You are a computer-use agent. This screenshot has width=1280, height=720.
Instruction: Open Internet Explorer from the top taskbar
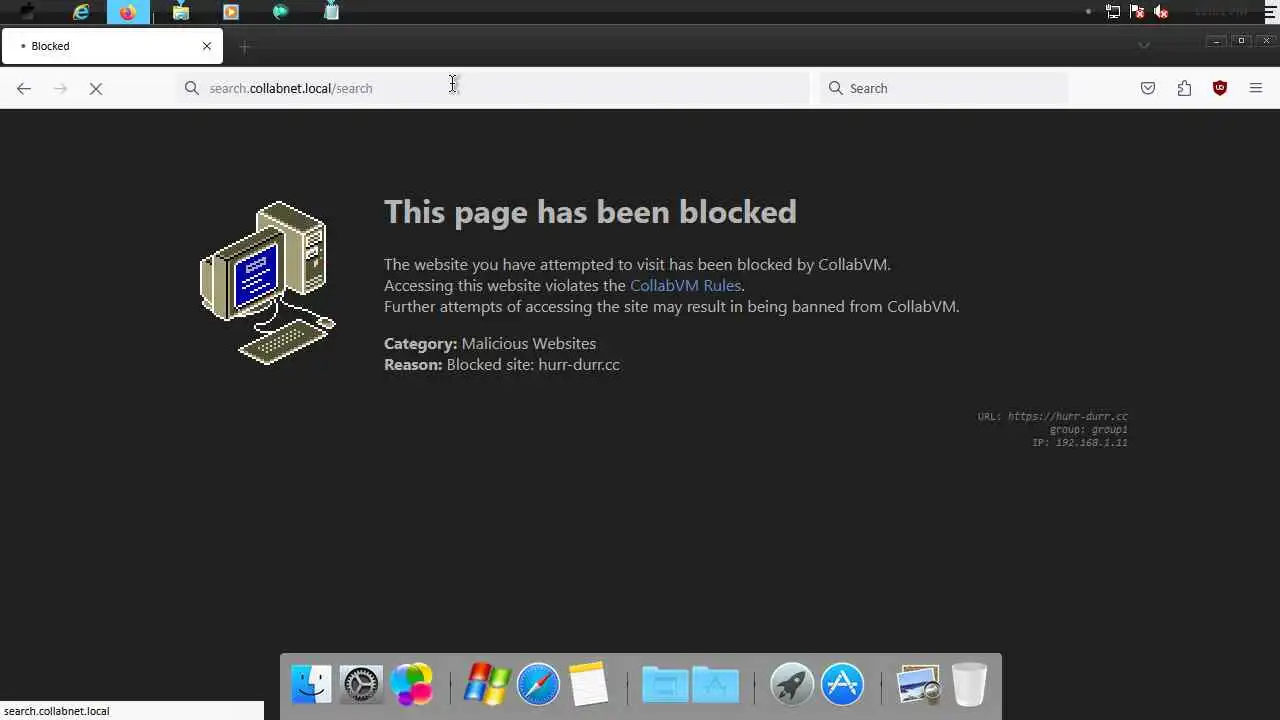tap(81, 12)
